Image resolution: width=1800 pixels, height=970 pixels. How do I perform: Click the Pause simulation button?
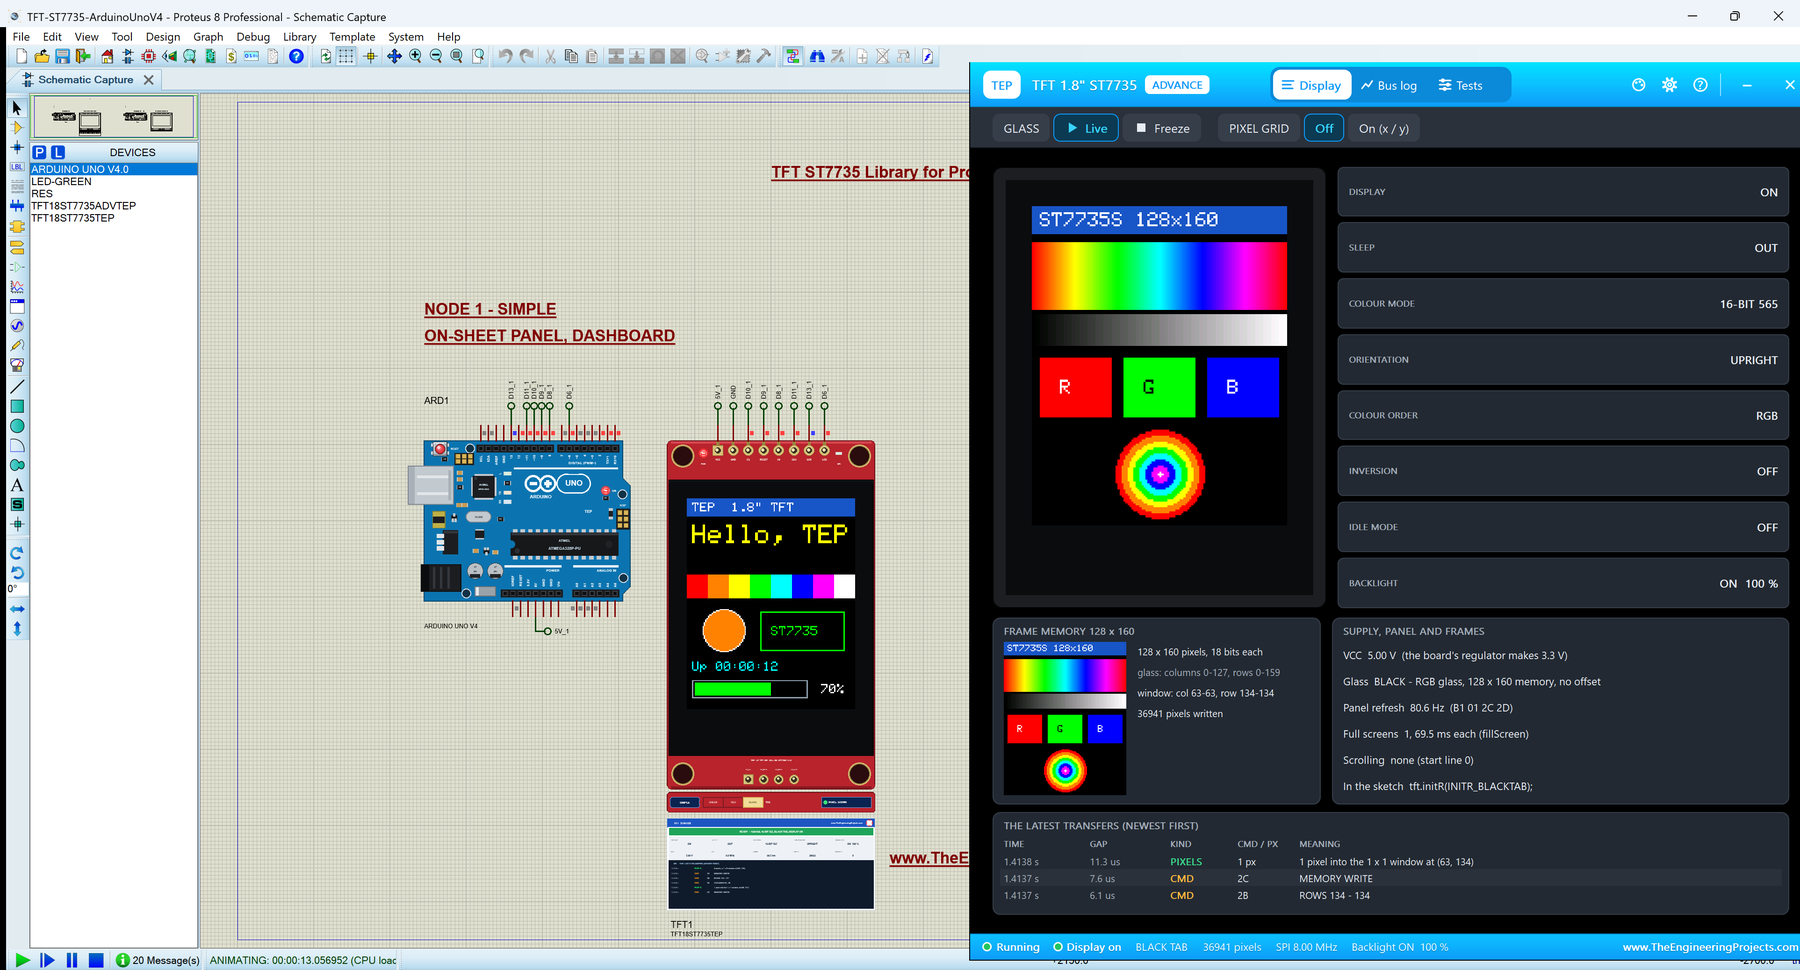72,960
